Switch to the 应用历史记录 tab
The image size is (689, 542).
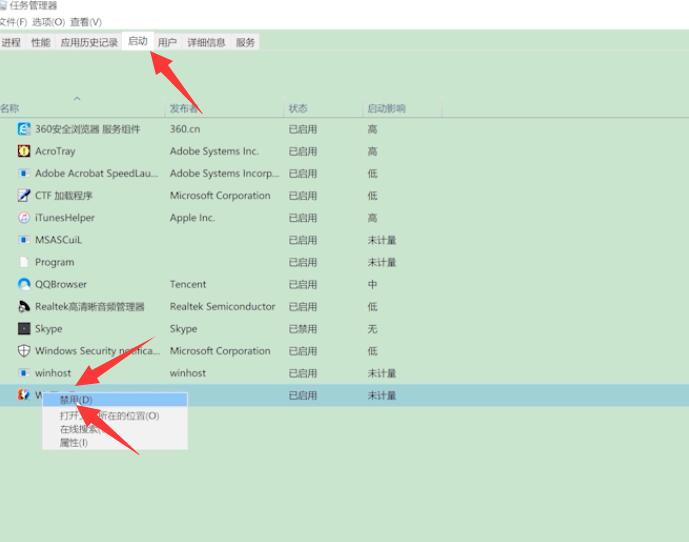89,42
